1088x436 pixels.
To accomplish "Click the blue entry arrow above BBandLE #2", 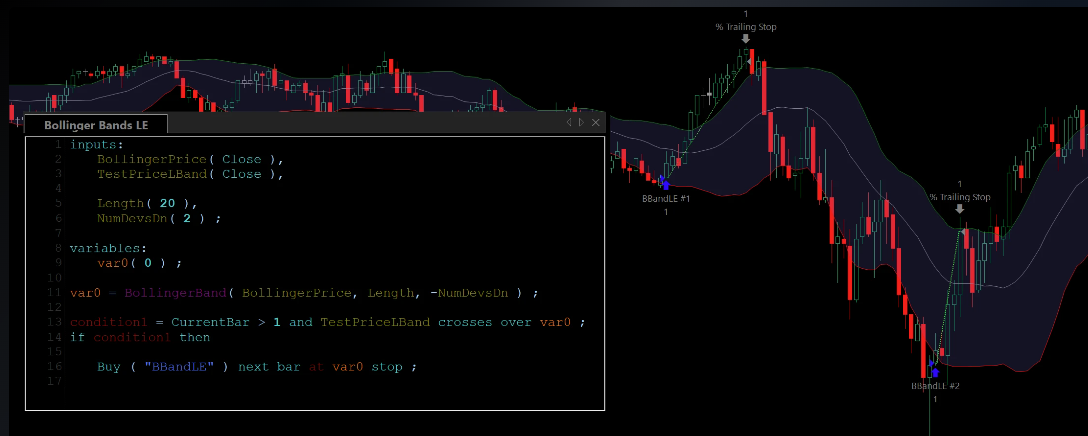I will pos(935,372).
